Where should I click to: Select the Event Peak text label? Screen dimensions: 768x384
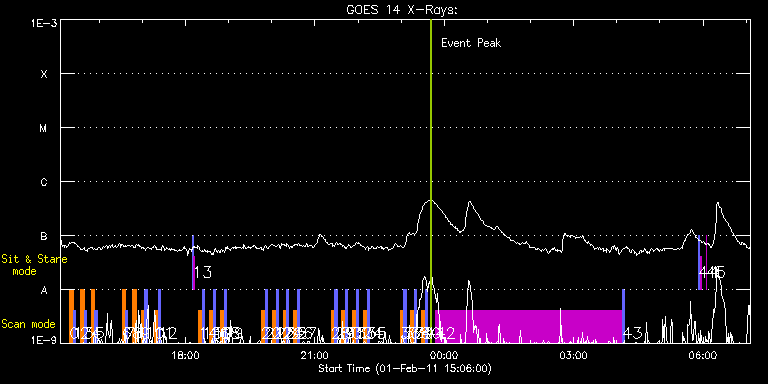(x=471, y=43)
